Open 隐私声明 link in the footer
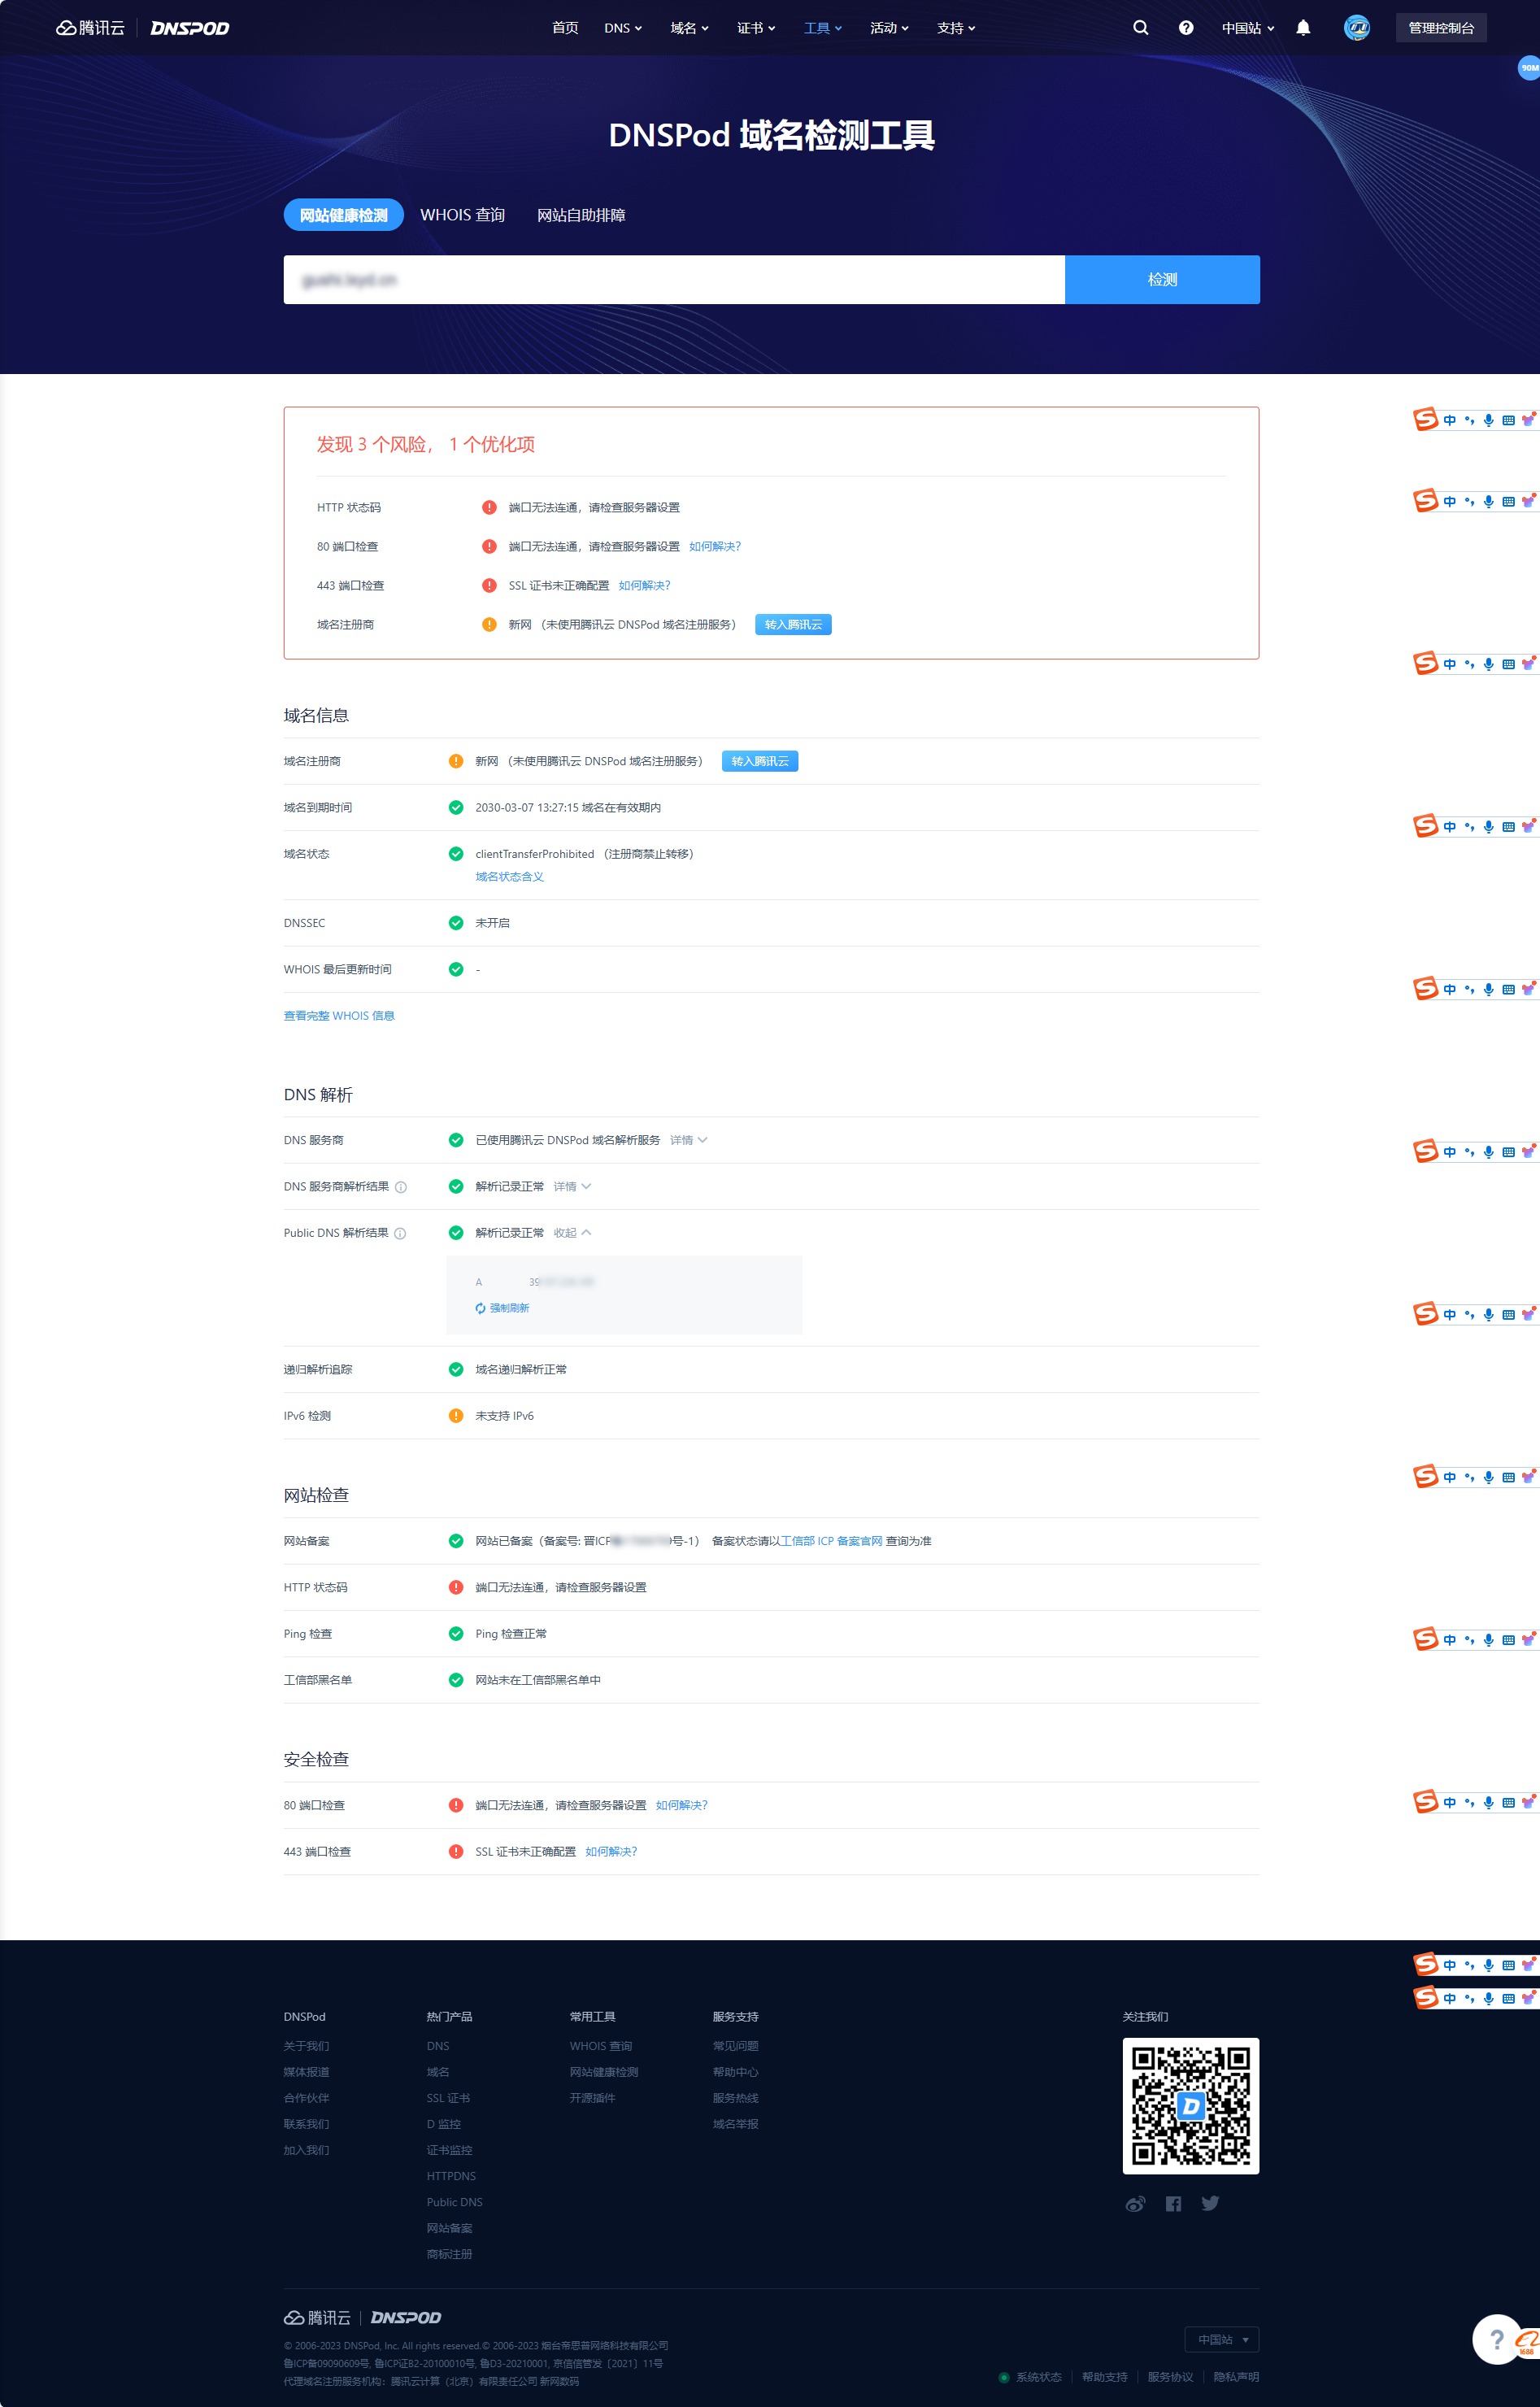The image size is (1540, 2407). click(1236, 2377)
